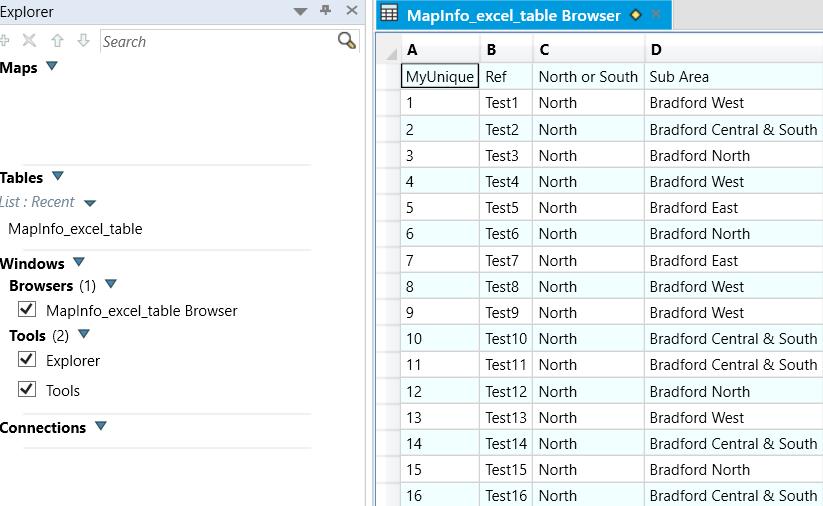Pin the Explorer panel with pushpin icon

pyautogui.click(x=325, y=11)
